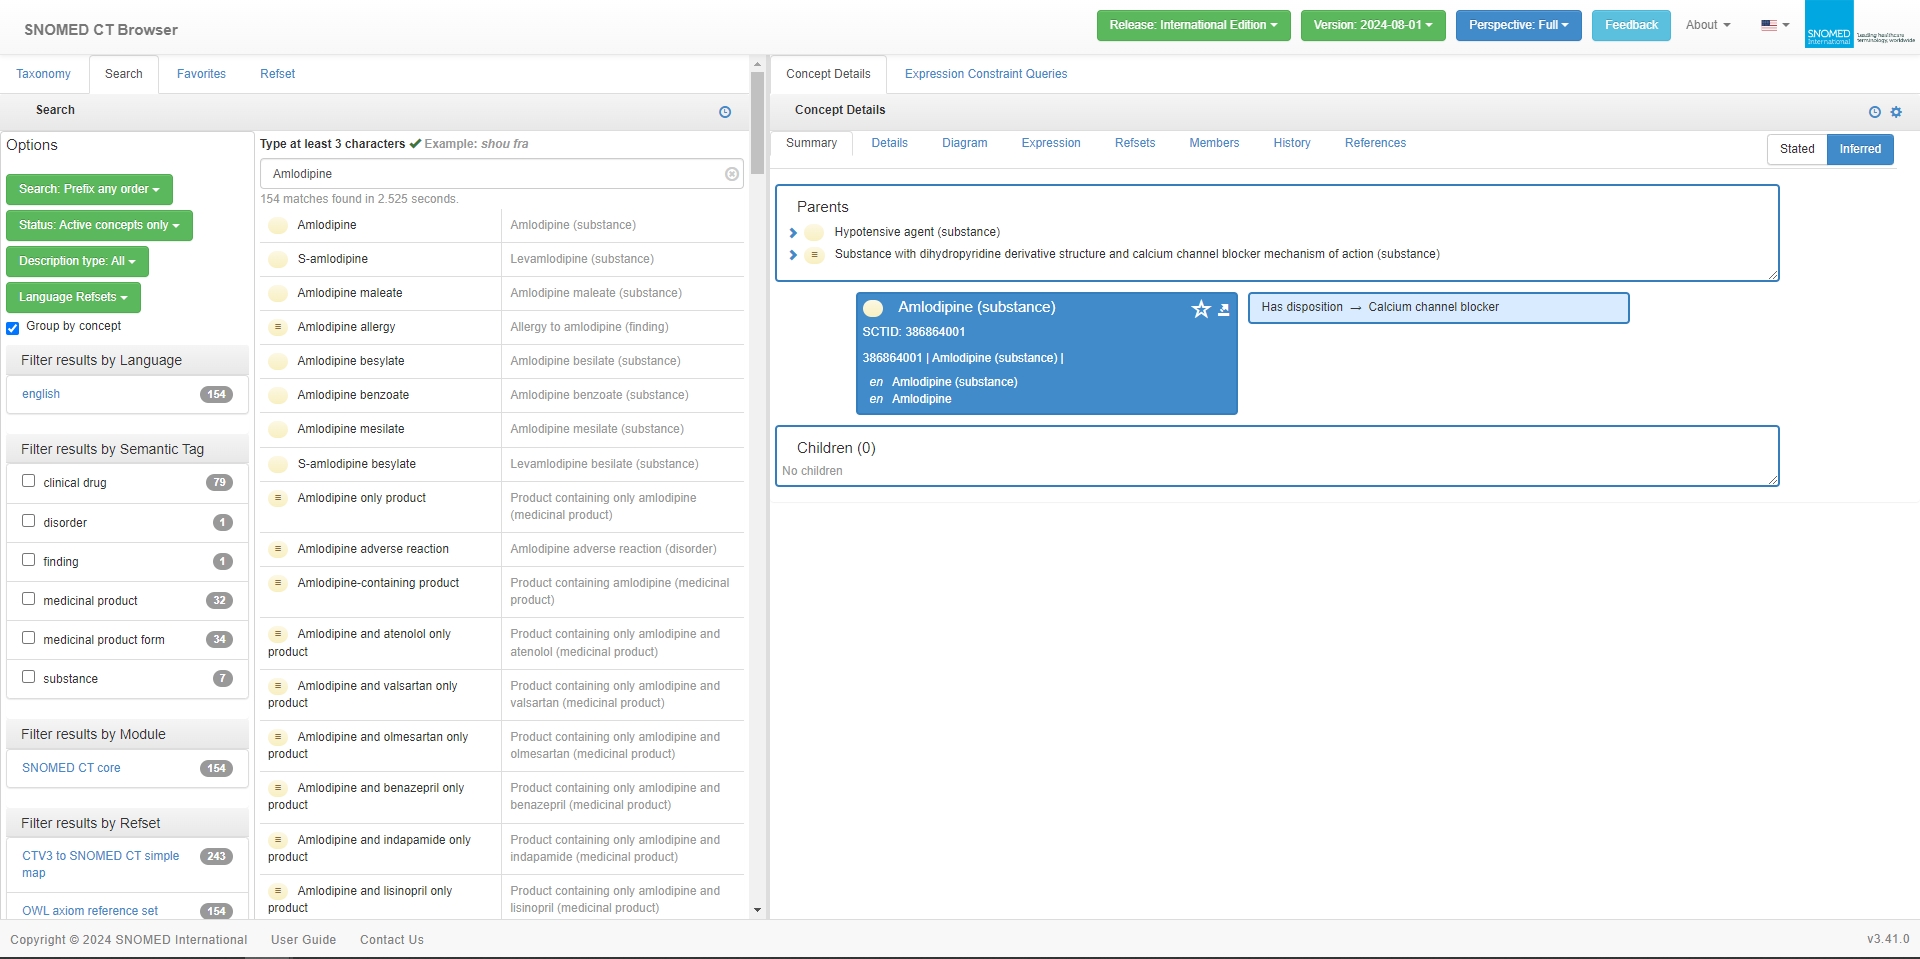Switch to Stated view
Image resolution: width=1920 pixels, height=959 pixels.
click(1797, 149)
